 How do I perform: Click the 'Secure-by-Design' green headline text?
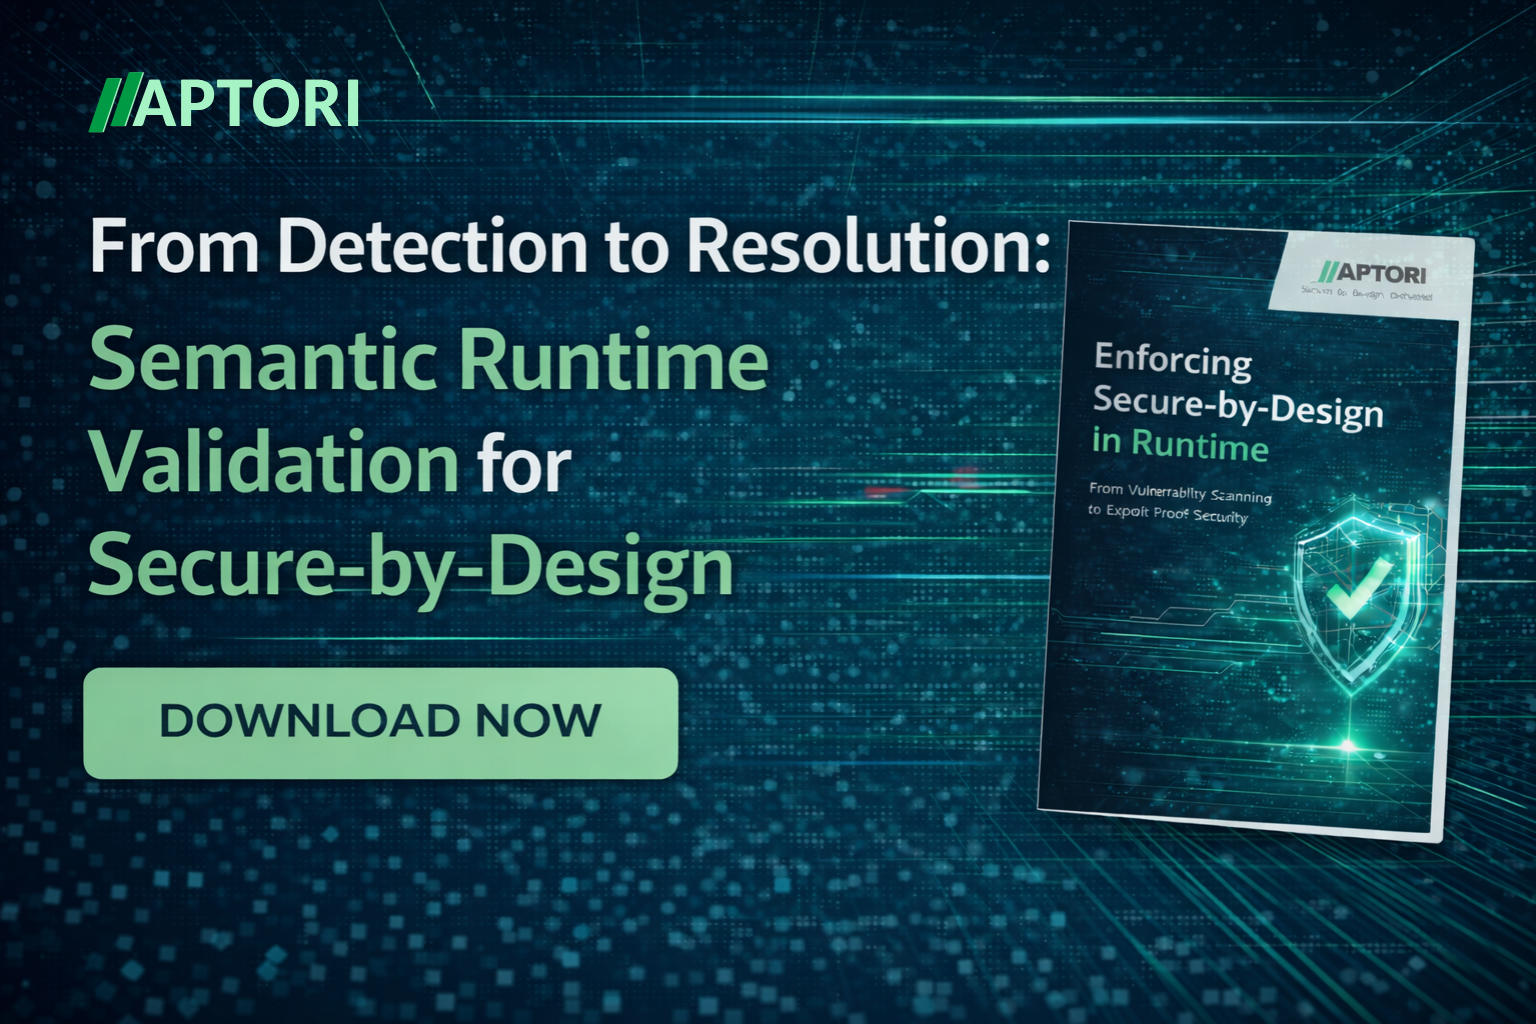tap(412, 567)
